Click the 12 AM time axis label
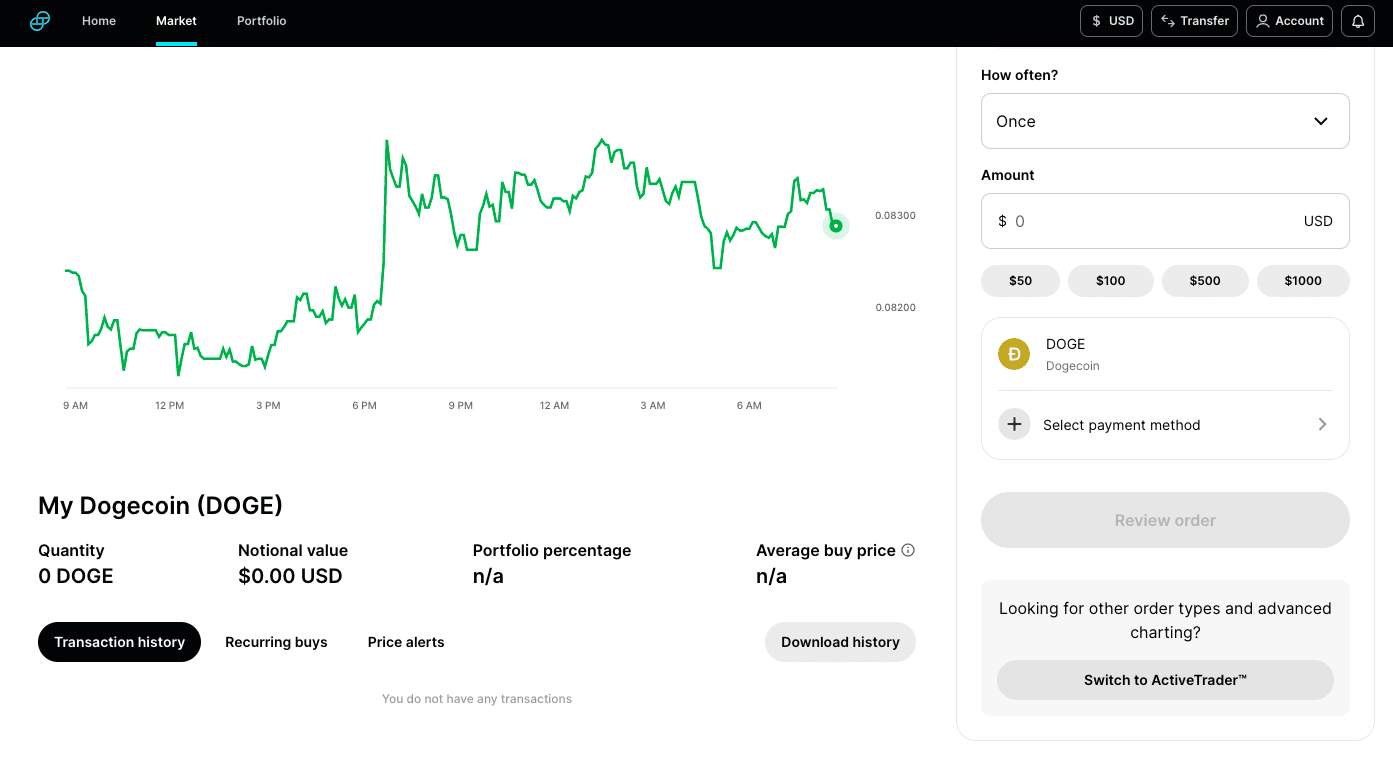The image size is (1393, 766). pyautogui.click(x=554, y=405)
